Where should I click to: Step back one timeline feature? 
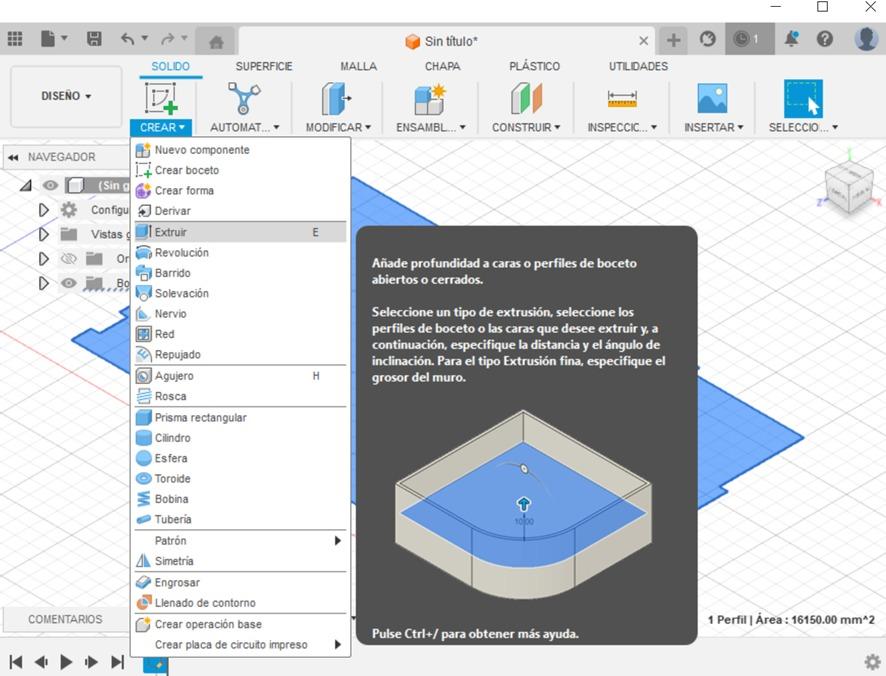point(41,662)
